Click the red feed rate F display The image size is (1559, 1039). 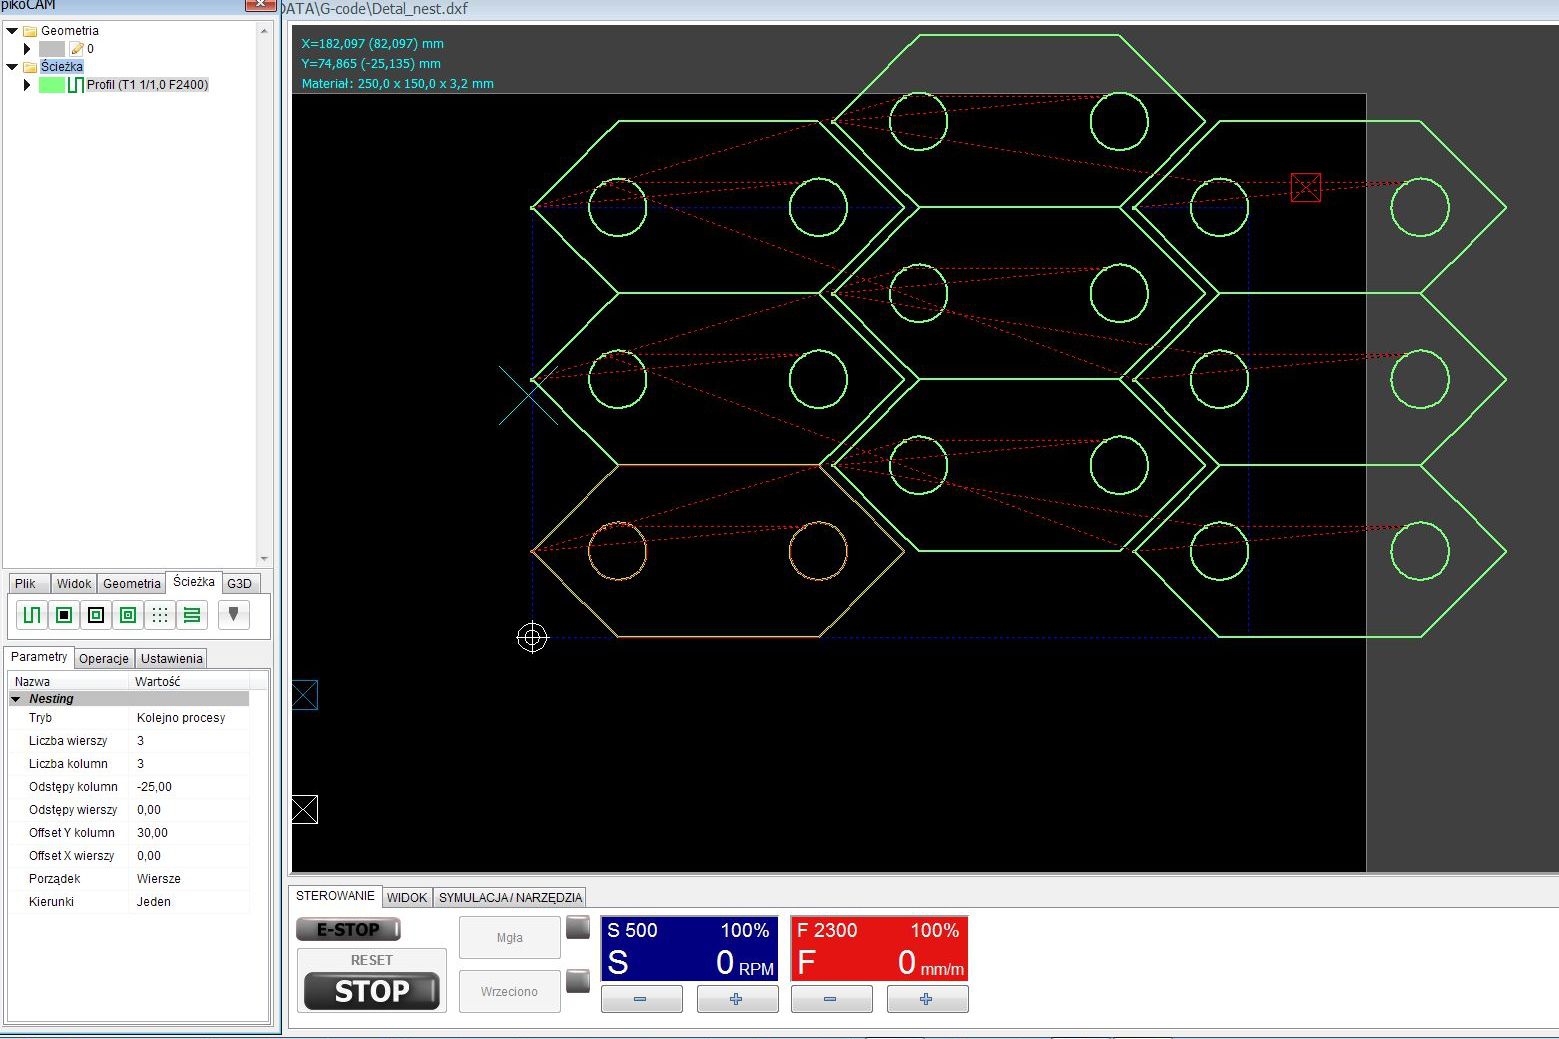[x=879, y=948]
